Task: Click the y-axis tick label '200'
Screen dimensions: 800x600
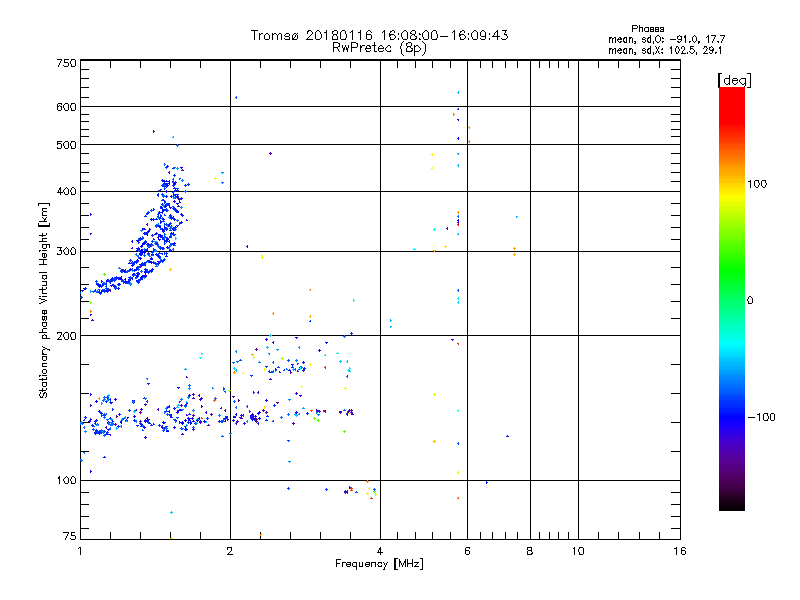Action: (x=66, y=336)
